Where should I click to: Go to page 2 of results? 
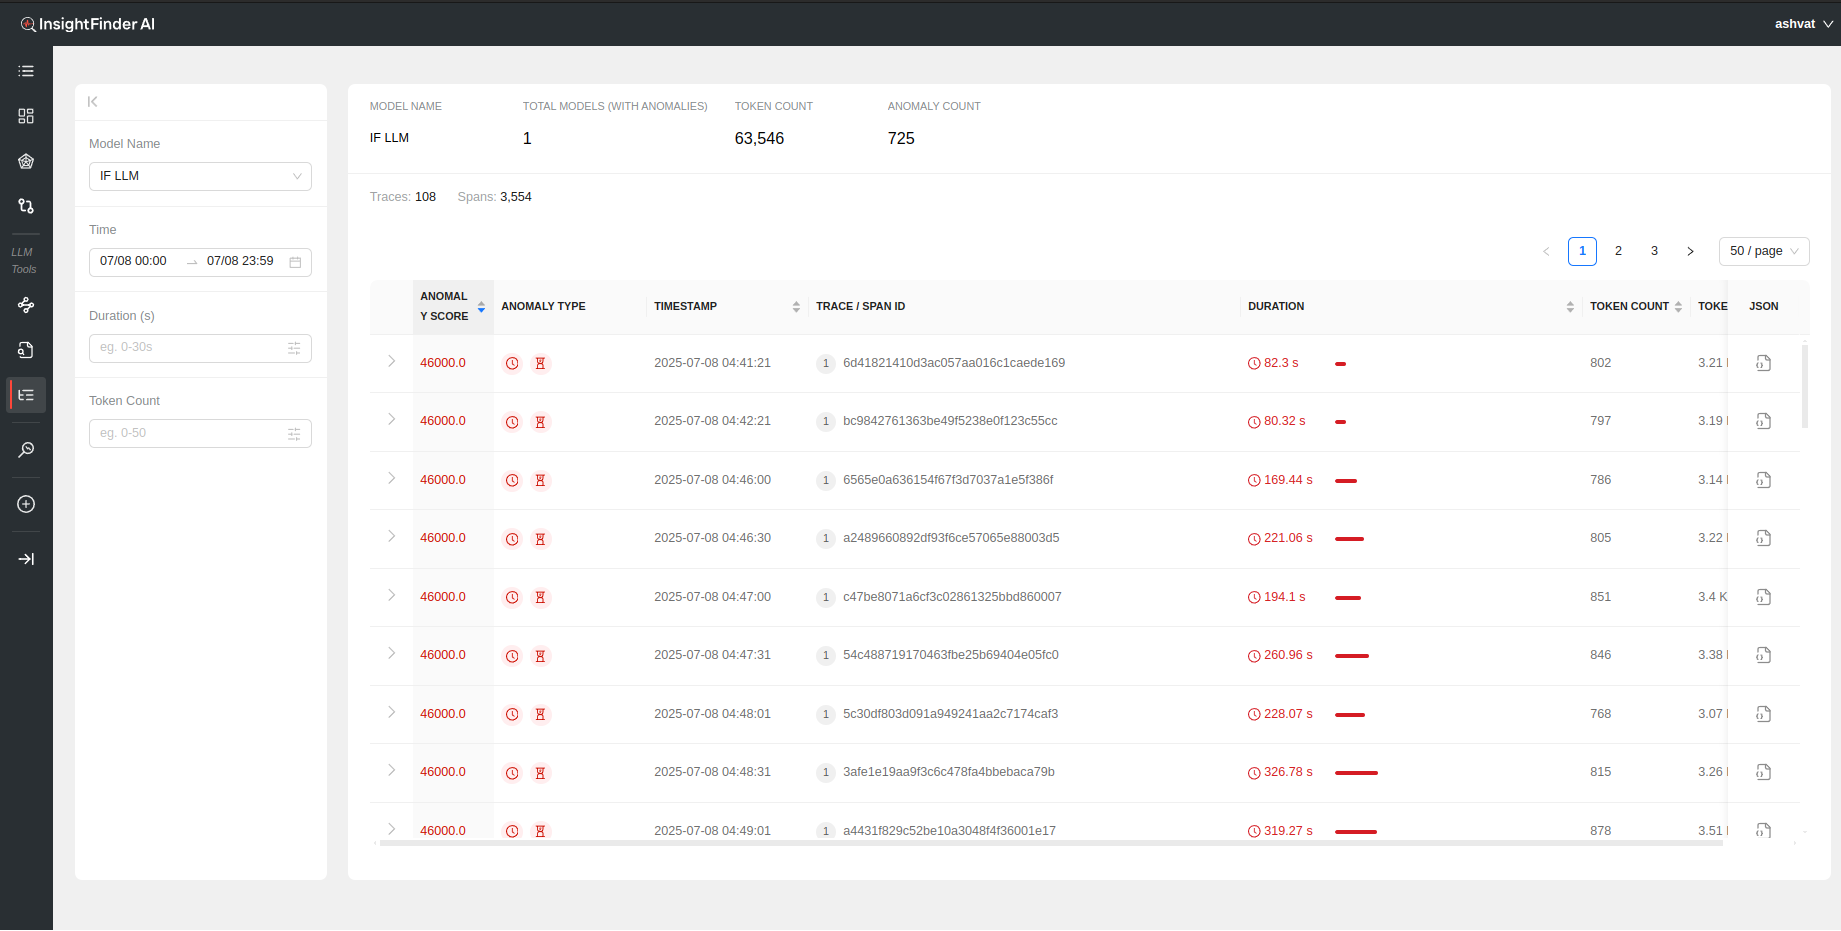1618,251
